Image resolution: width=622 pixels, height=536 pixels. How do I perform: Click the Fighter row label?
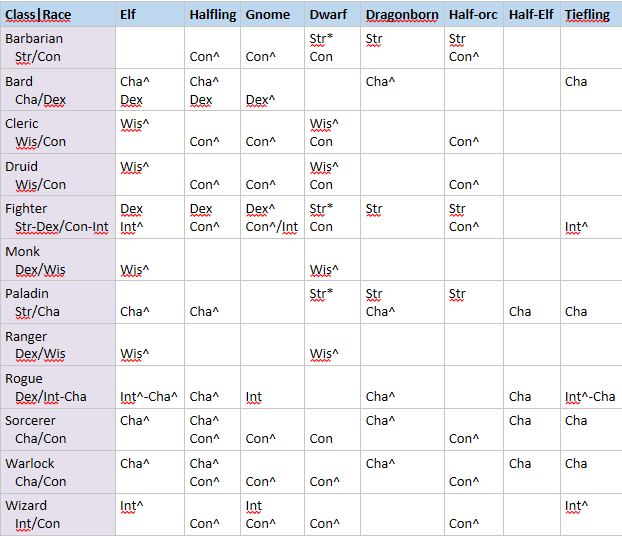[x=26, y=208]
